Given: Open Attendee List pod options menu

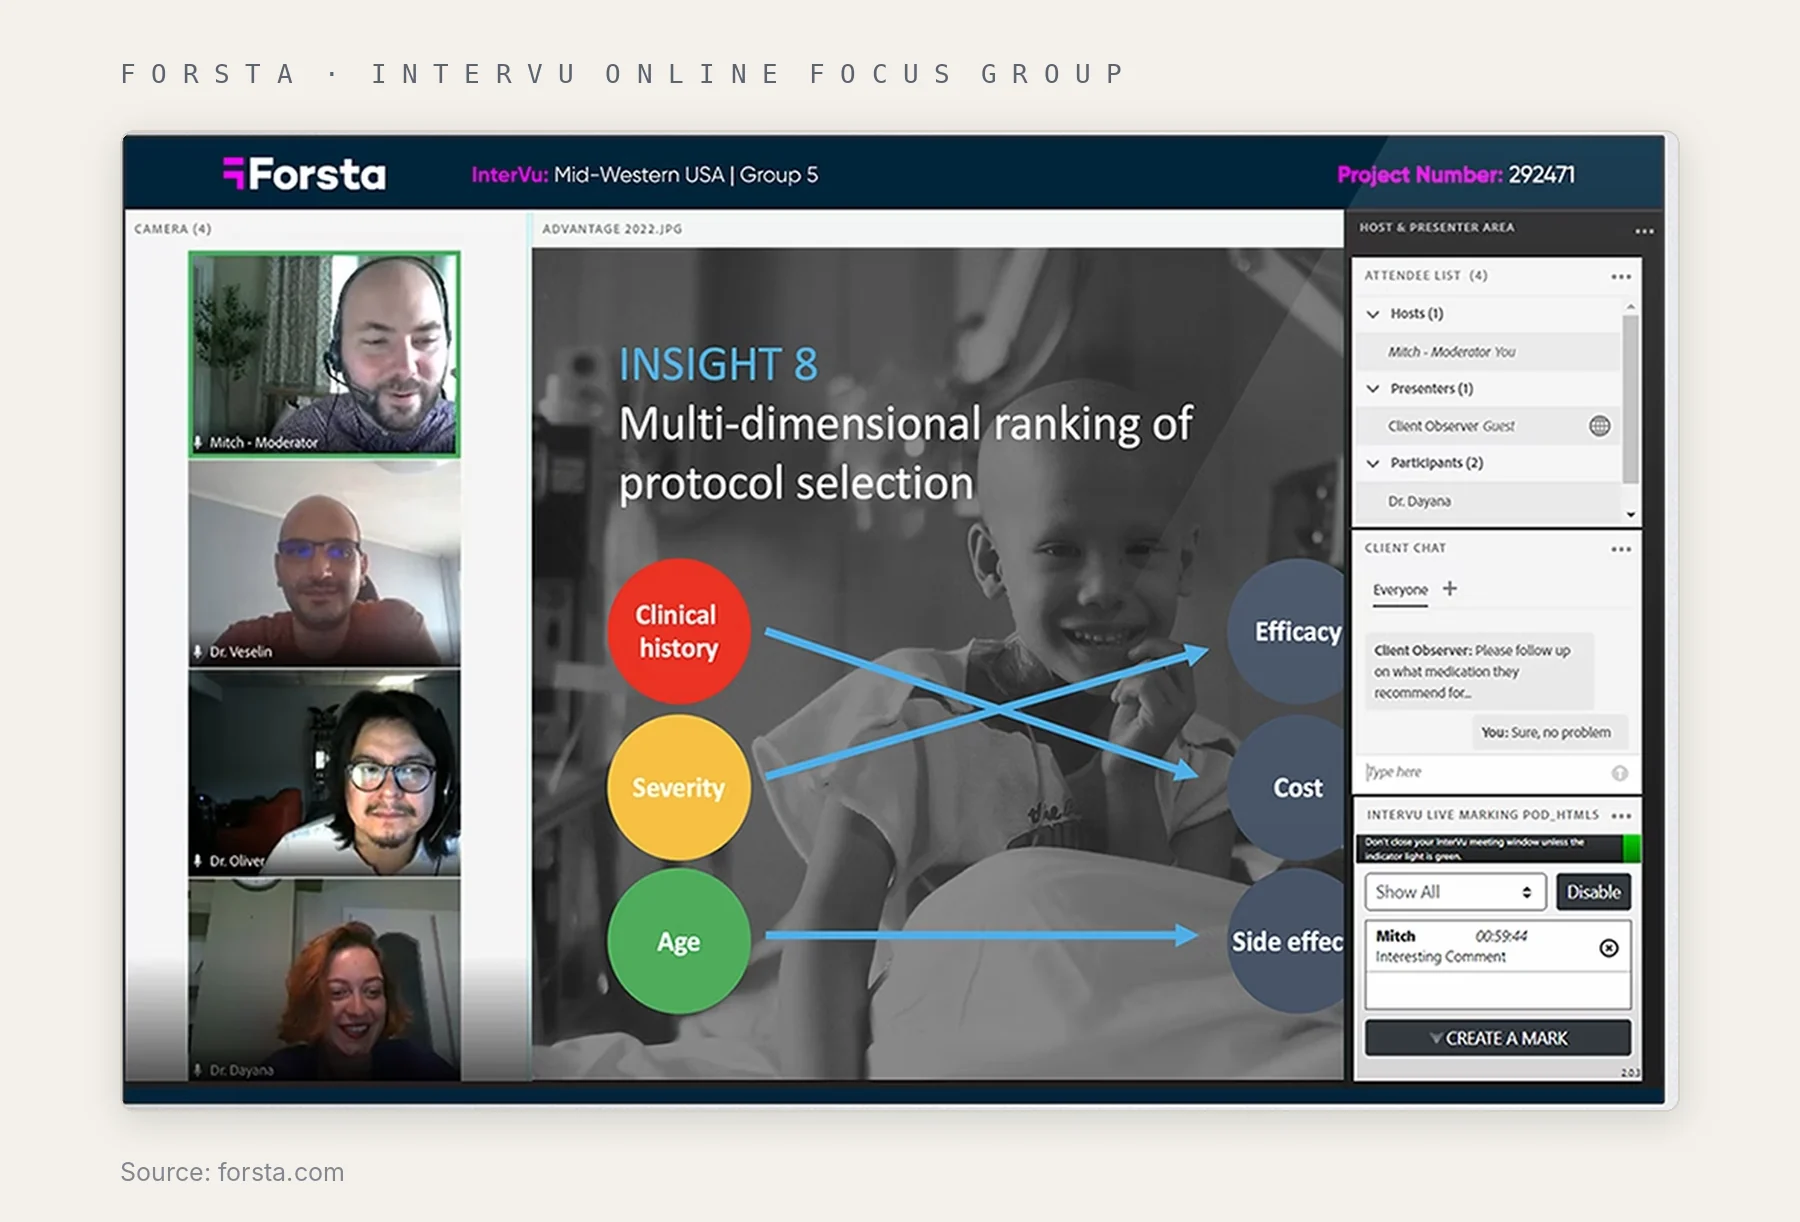Looking at the screenshot, I should [x=1621, y=277].
